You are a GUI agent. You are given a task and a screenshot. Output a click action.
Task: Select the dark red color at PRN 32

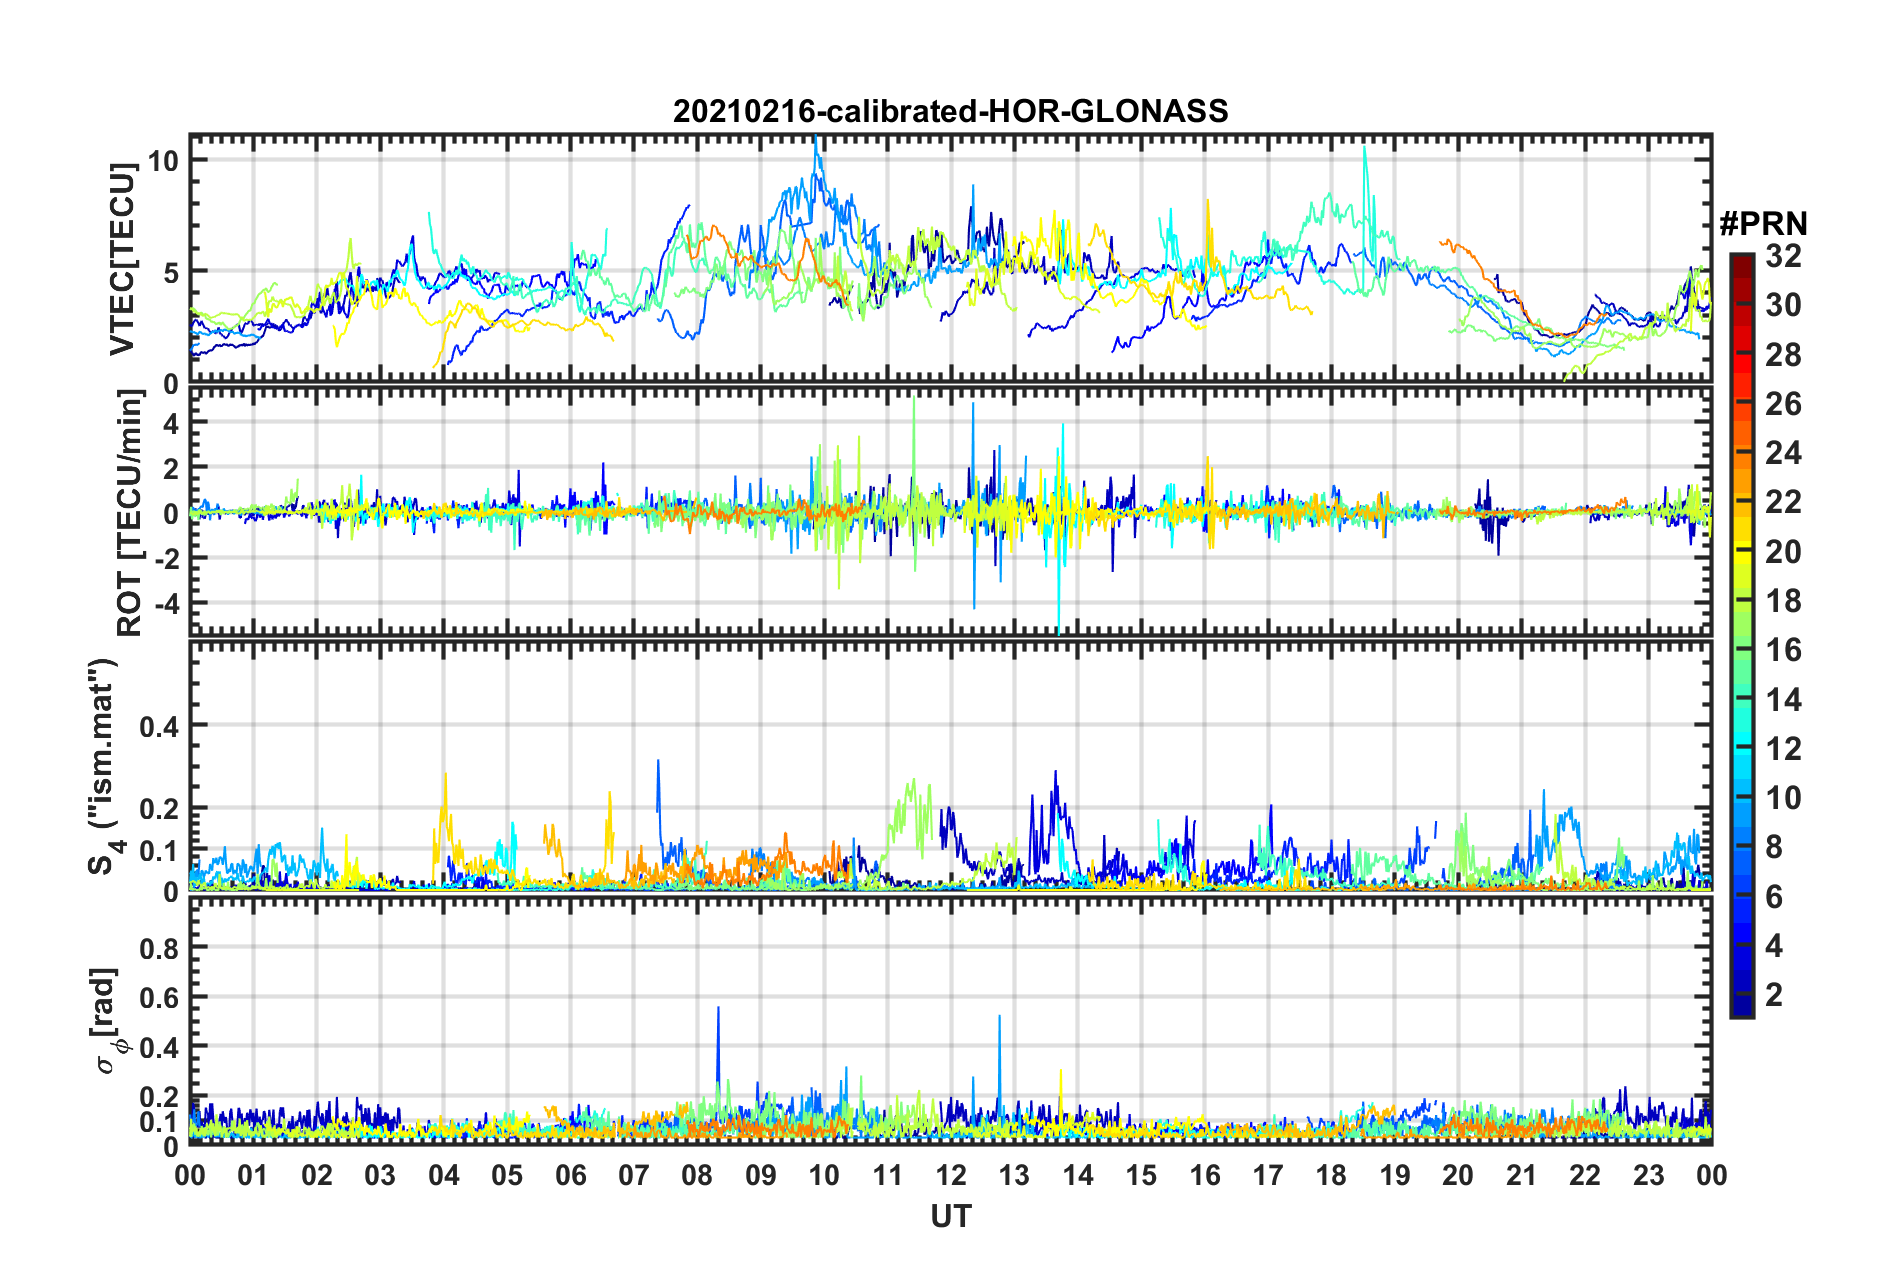point(1741,262)
